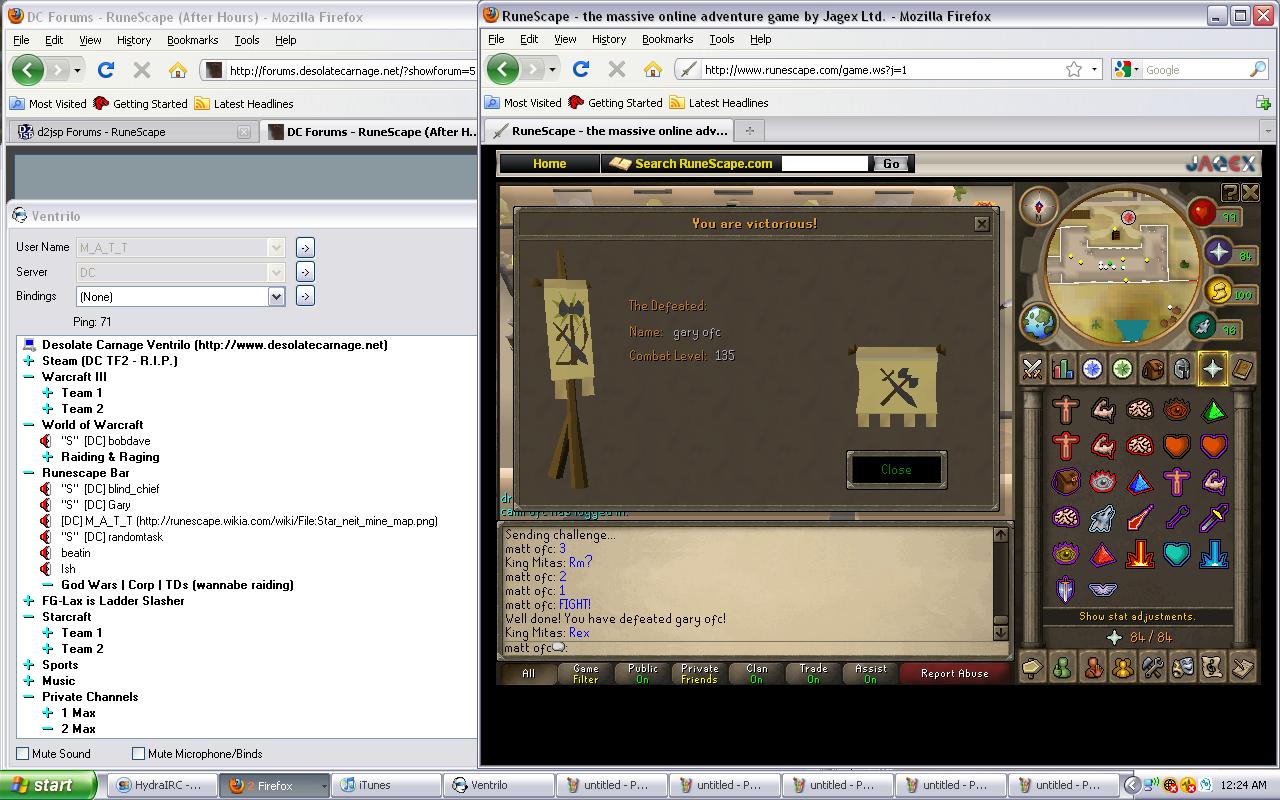
Task: Go back in the DC Forums Firefox window
Action: pyautogui.click(x=28, y=70)
